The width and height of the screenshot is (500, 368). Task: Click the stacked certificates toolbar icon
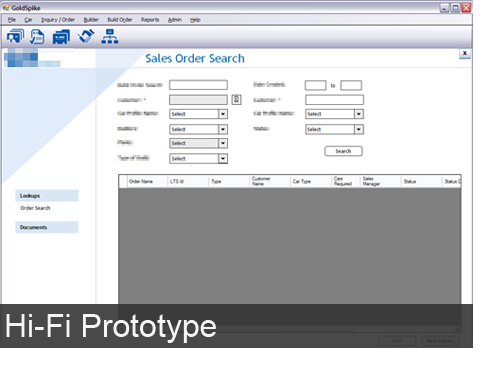click(x=15, y=36)
